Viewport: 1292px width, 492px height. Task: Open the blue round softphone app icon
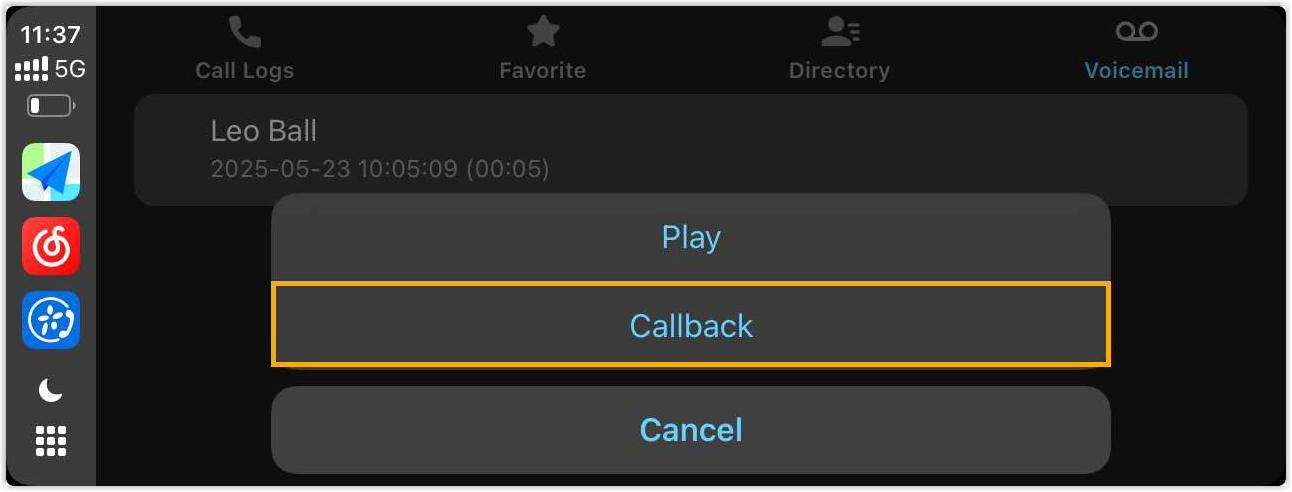point(51,320)
